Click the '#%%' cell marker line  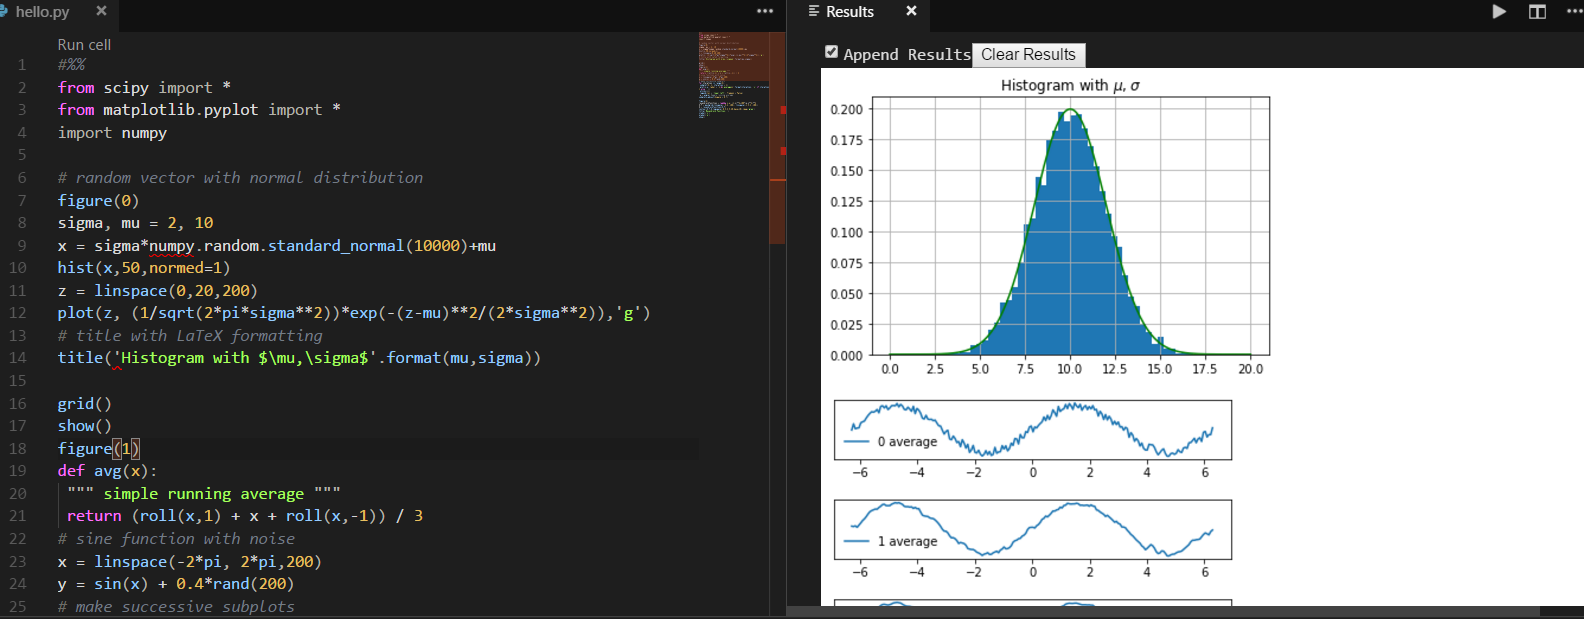click(71, 65)
